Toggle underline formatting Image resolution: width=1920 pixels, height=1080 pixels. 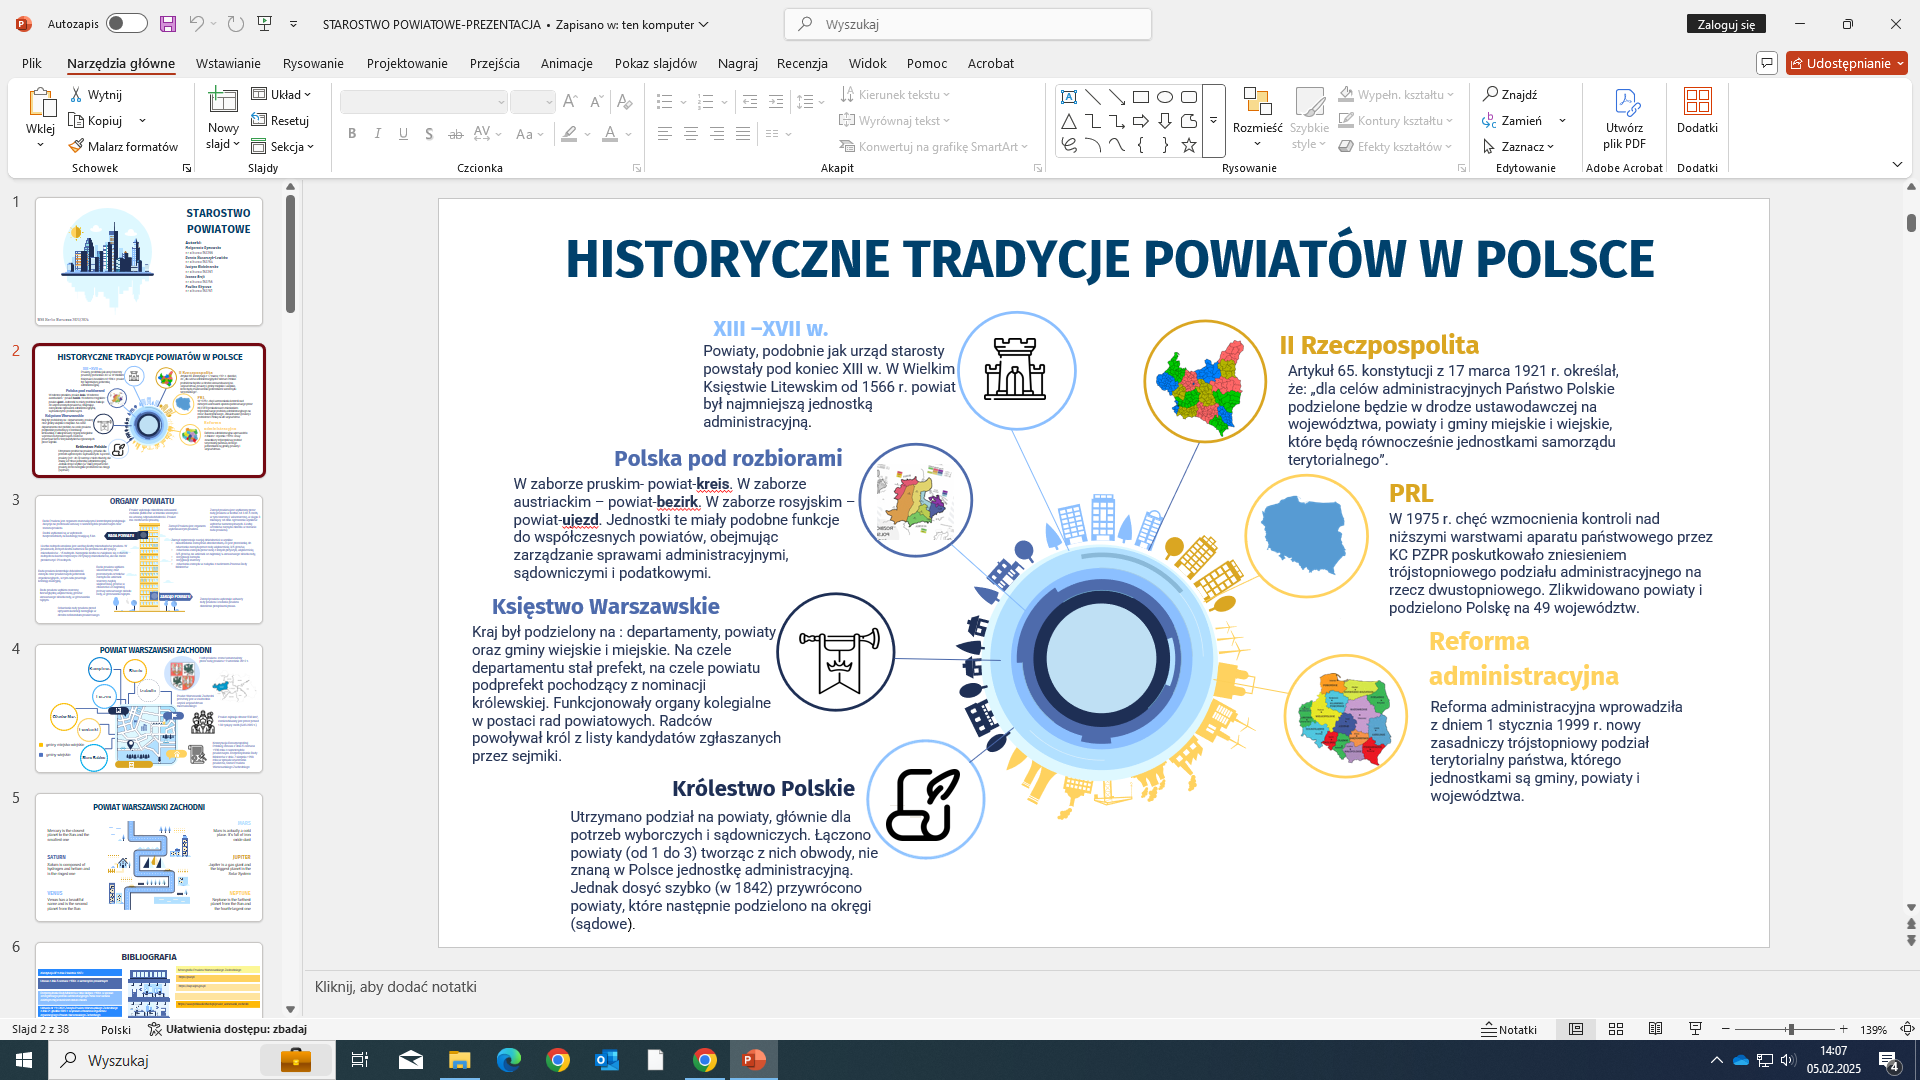pyautogui.click(x=404, y=134)
